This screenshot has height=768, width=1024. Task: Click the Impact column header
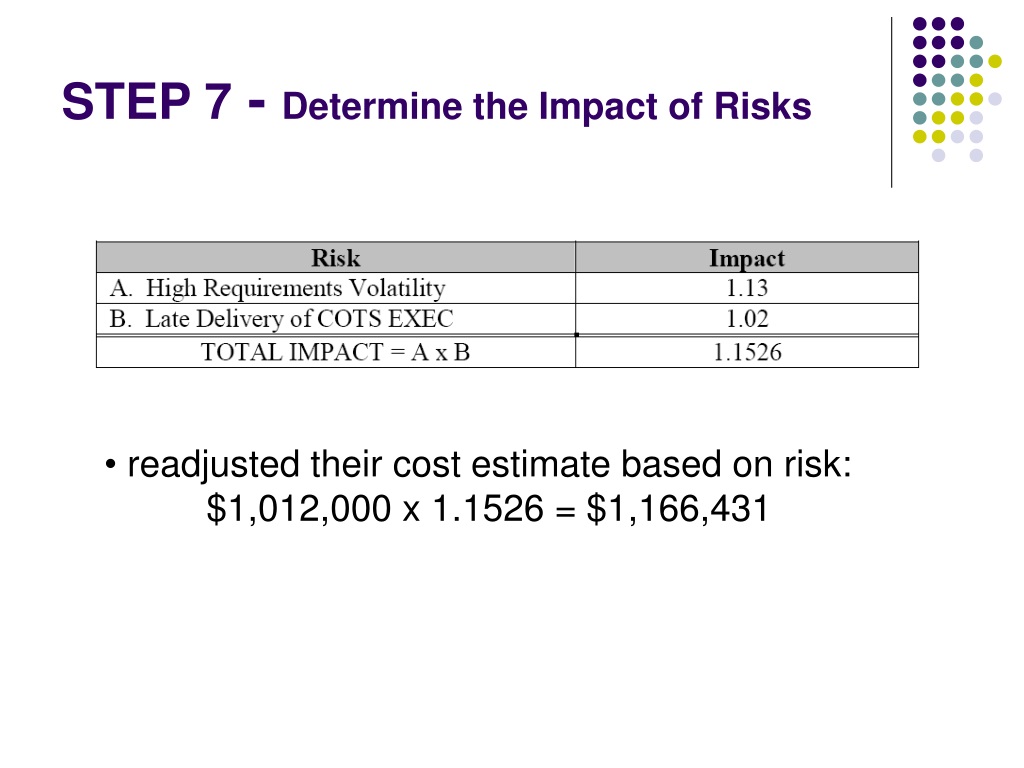[x=747, y=257]
